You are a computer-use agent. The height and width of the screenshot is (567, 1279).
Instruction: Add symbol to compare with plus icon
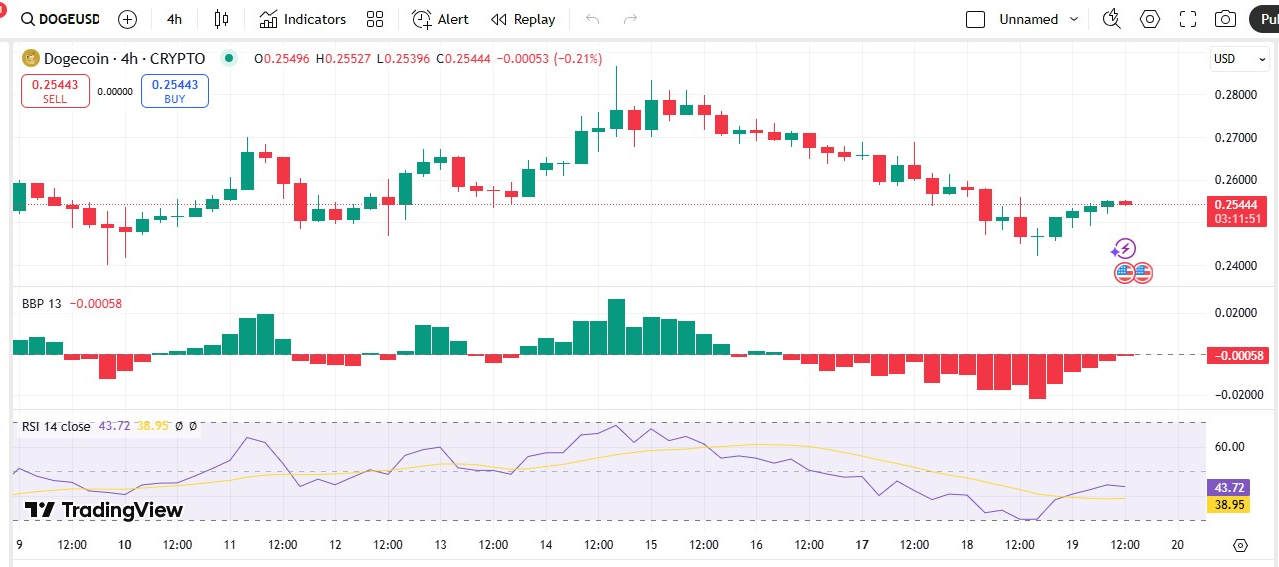click(x=127, y=19)
